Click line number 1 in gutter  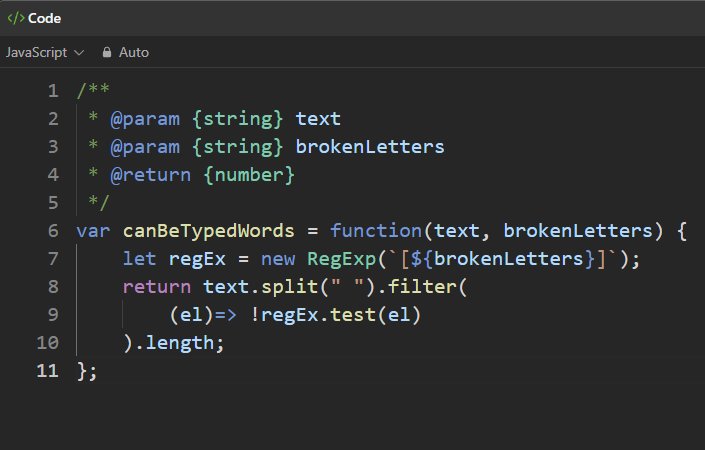[53, 91]
